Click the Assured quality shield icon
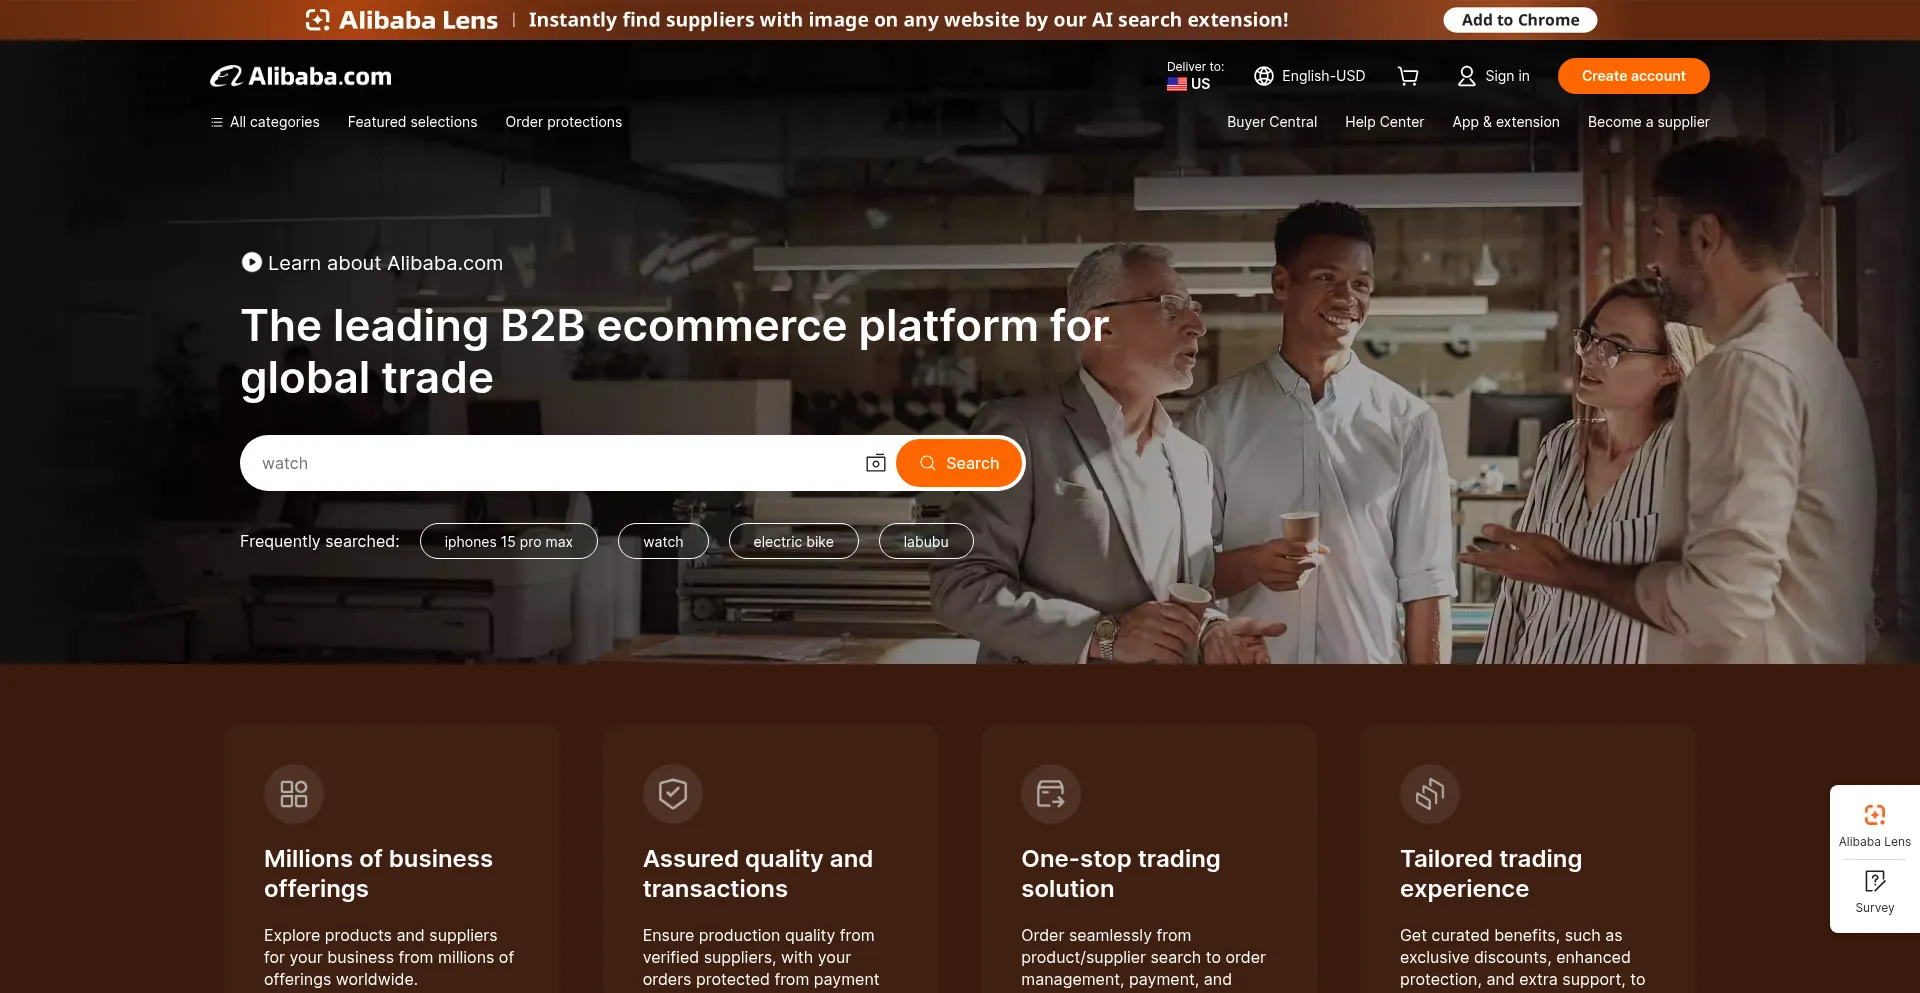 673,794
